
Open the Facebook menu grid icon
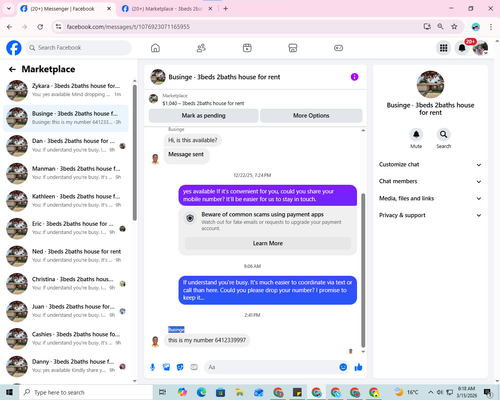tap(443, 48)
